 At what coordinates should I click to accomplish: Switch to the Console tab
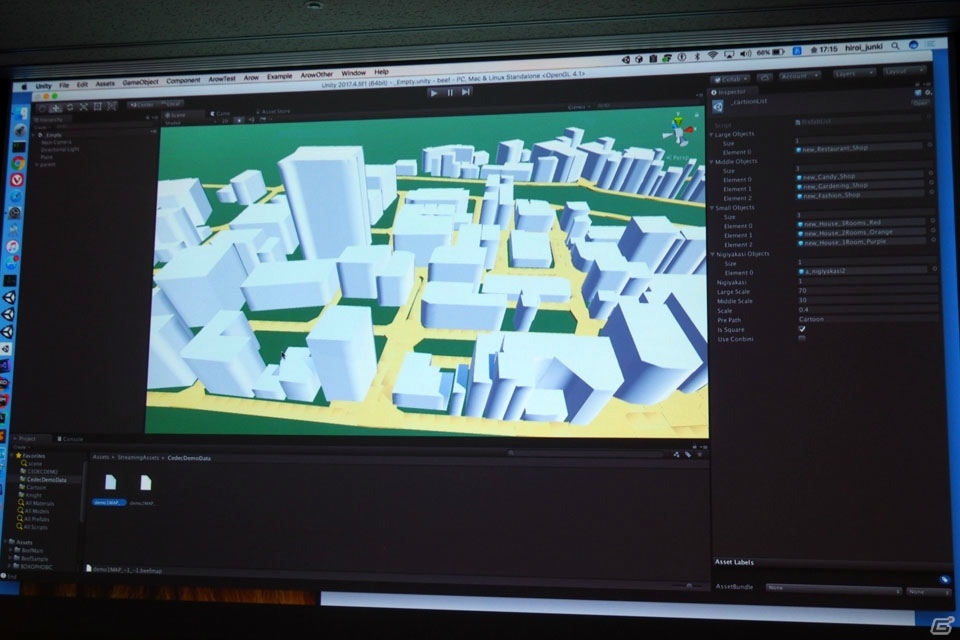pos(70,439)
